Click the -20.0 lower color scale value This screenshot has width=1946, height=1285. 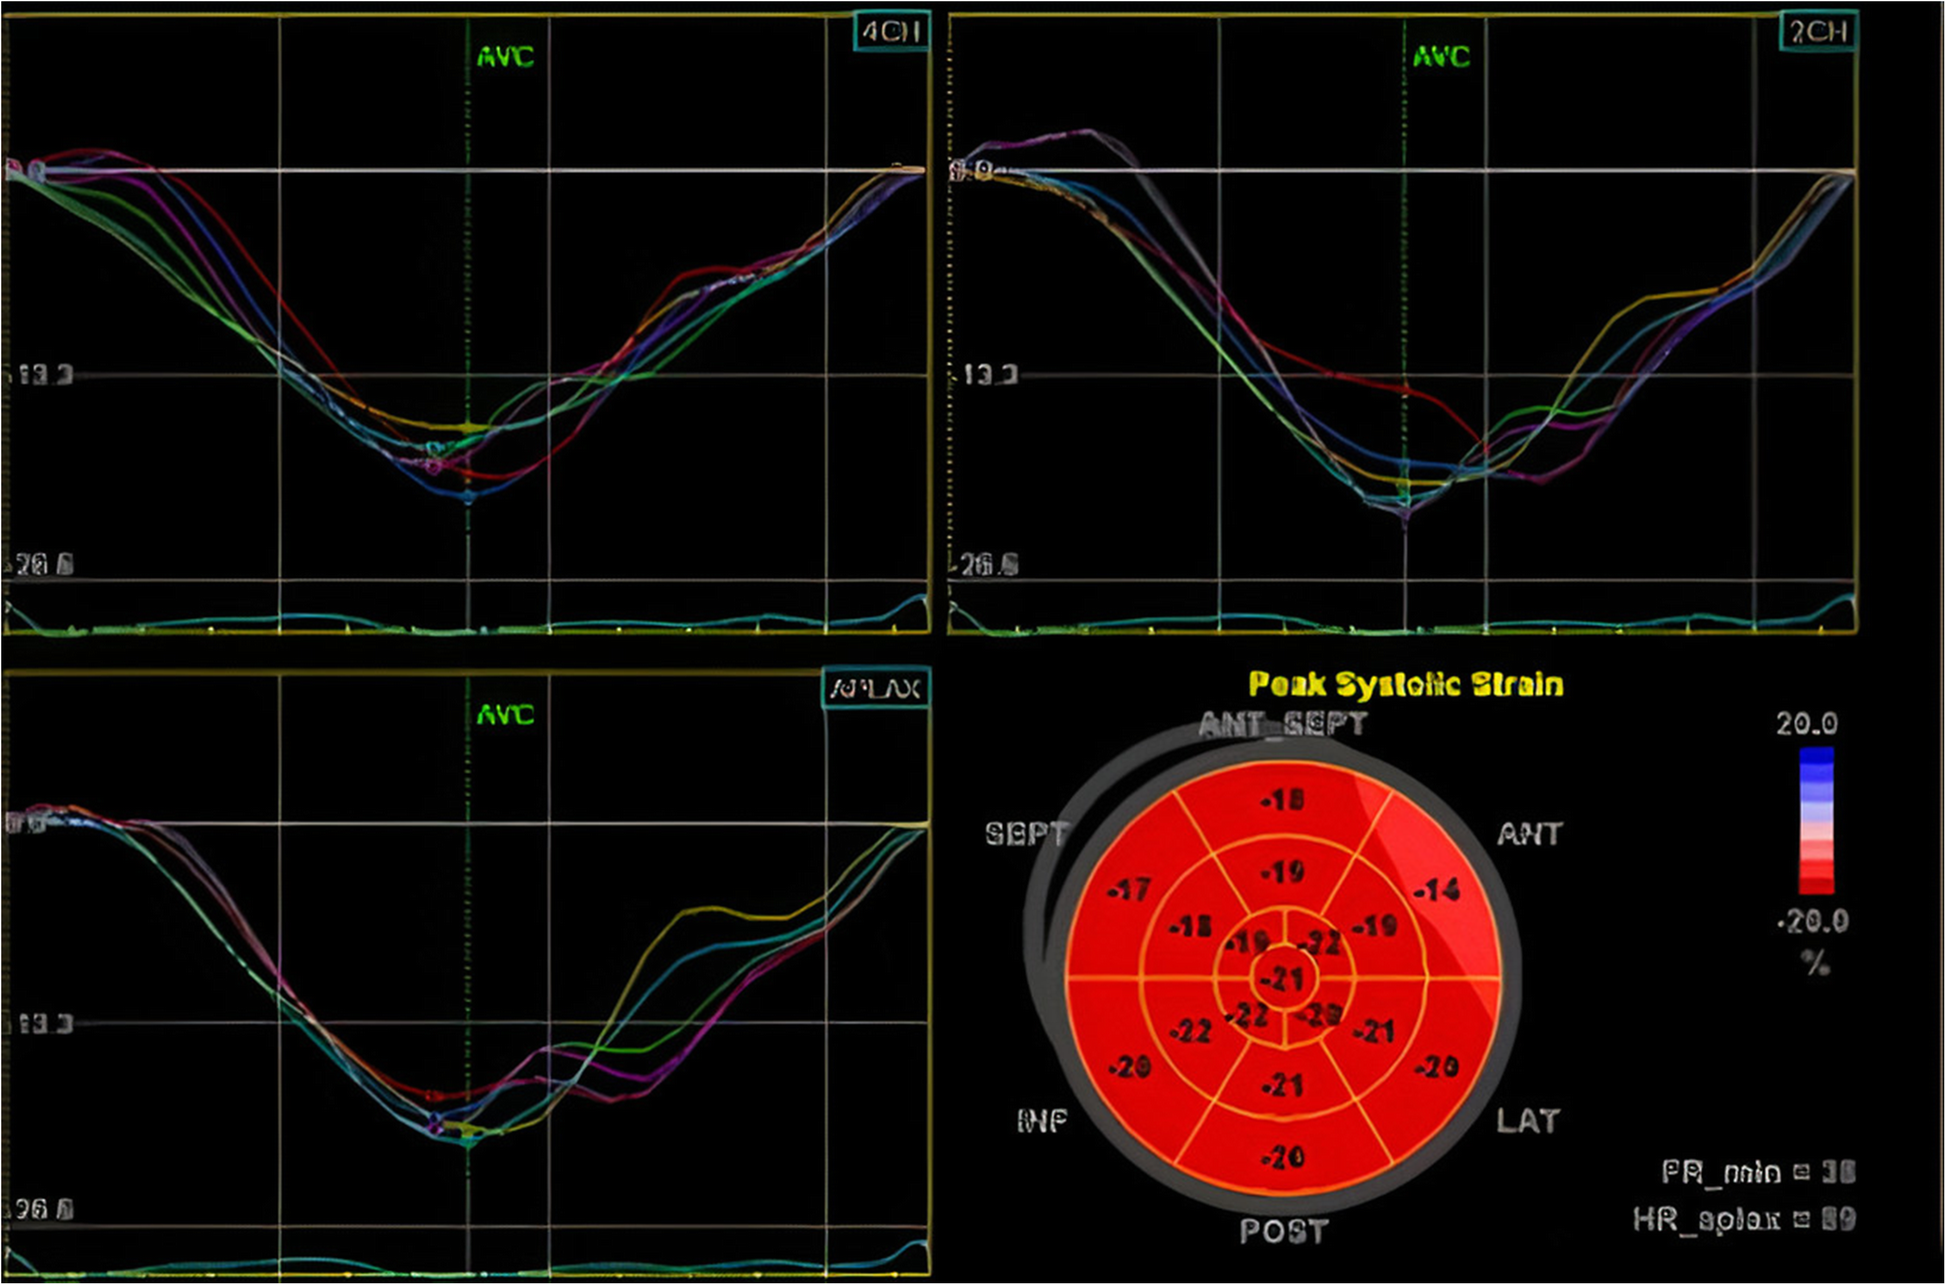click(x=1813, y=920)
